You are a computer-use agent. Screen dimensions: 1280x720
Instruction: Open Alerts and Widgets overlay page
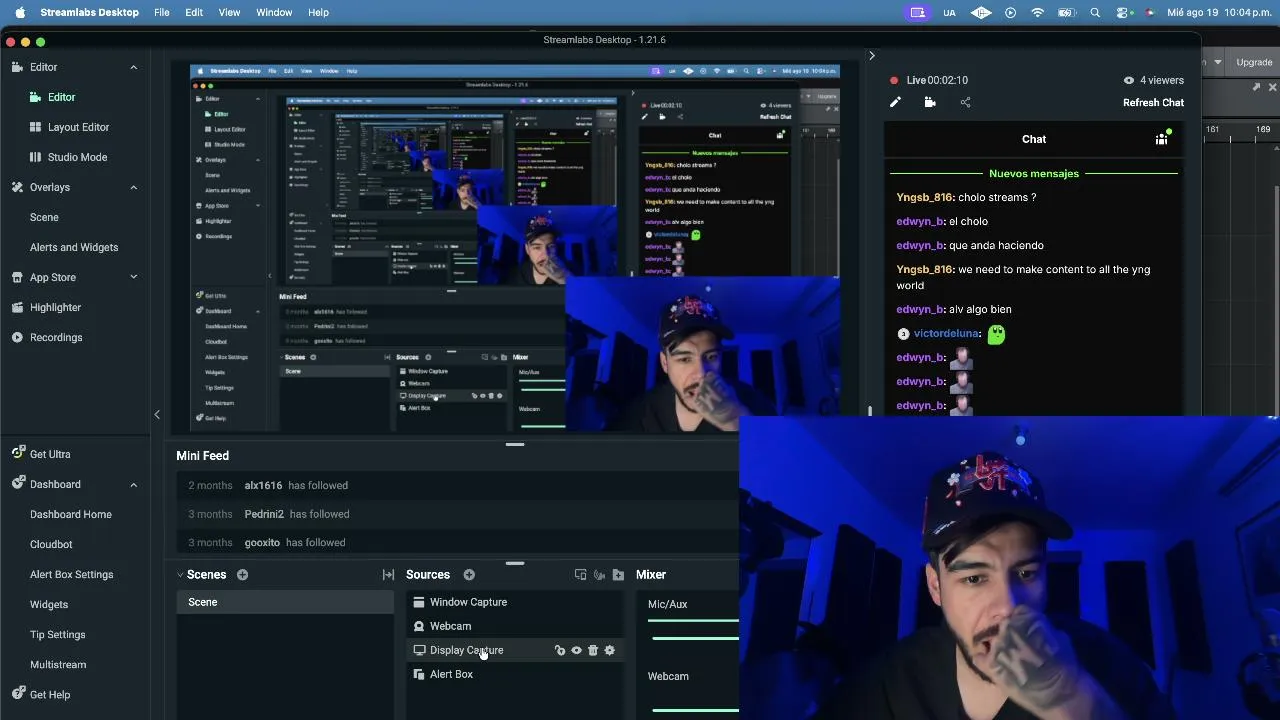(x=74, y=247)
